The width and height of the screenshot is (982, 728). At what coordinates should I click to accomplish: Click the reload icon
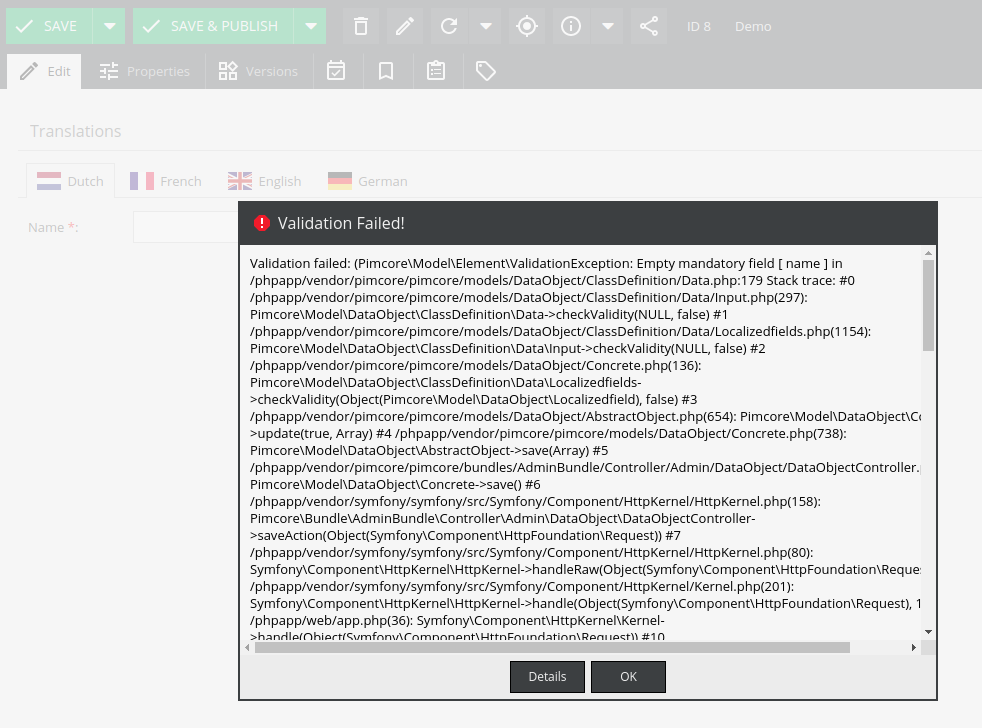point(448,26)
